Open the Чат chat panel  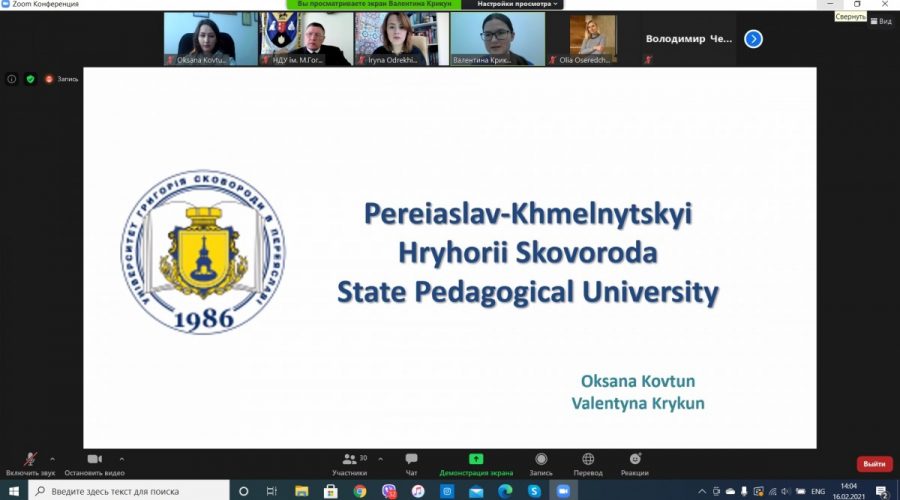point(411,464)
